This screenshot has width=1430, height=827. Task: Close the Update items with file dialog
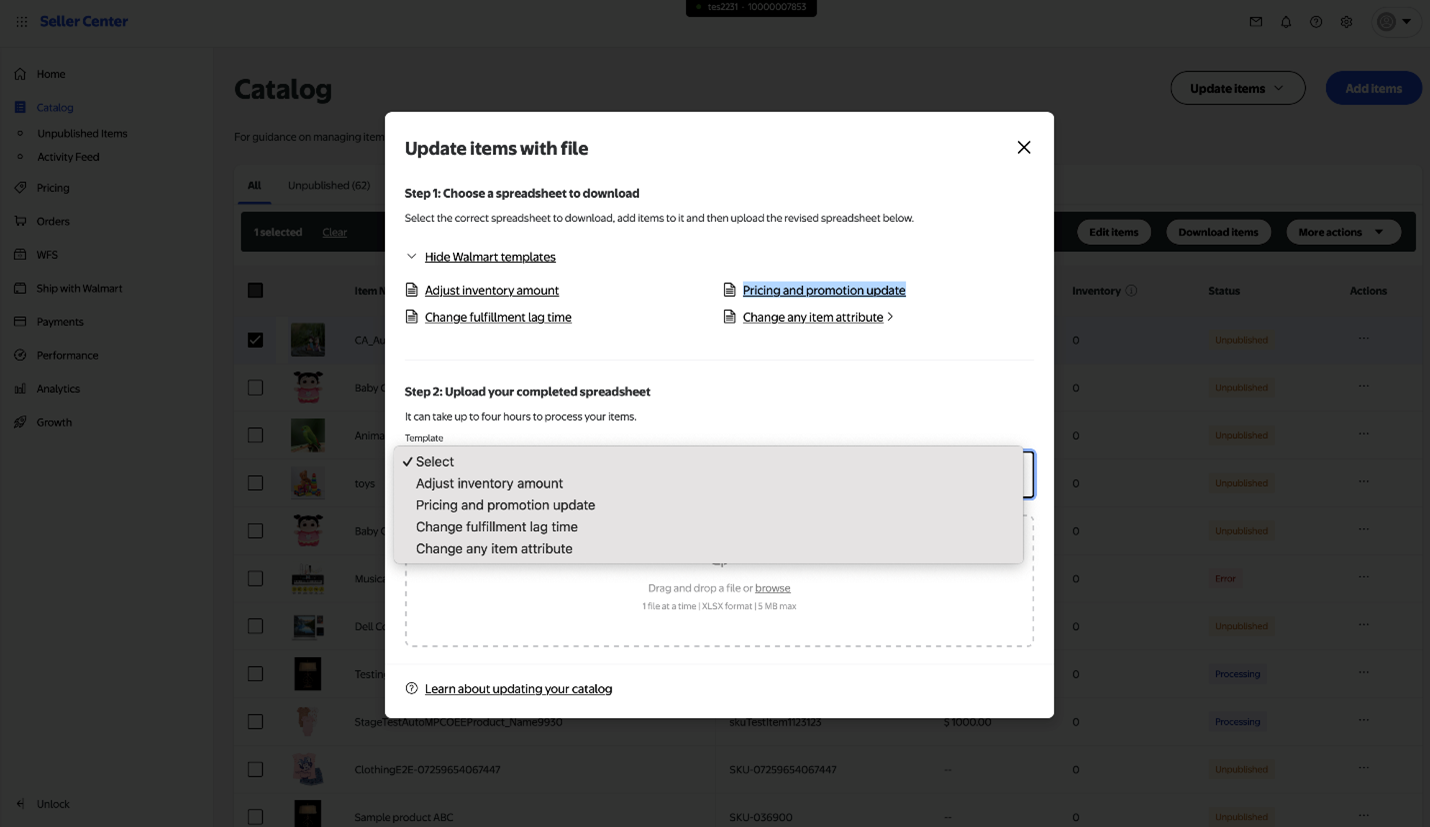tap(1023, 148)
